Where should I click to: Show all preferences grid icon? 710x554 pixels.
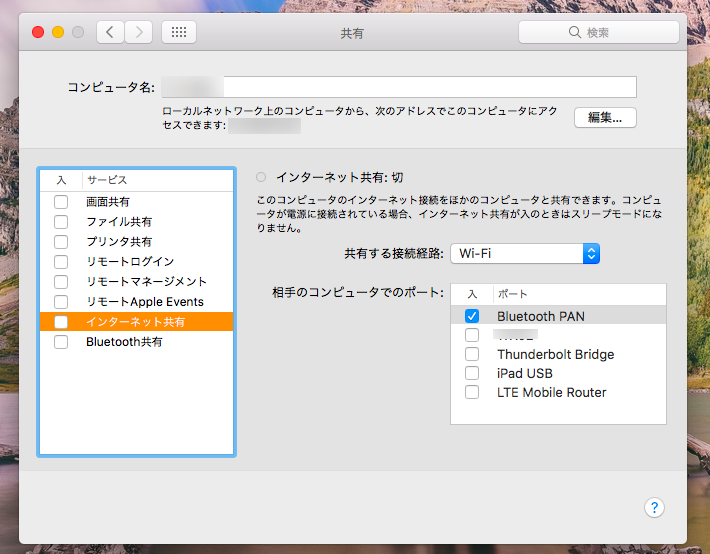[179, 32]
